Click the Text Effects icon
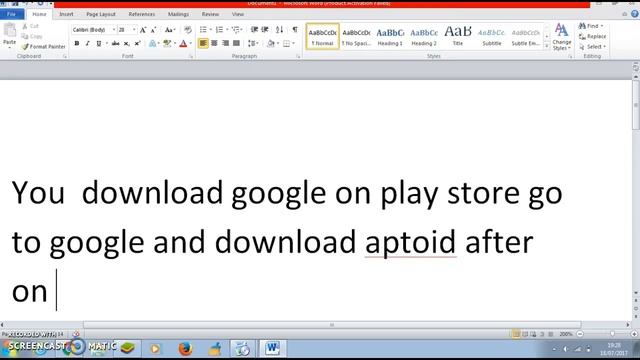 [153, 43]
